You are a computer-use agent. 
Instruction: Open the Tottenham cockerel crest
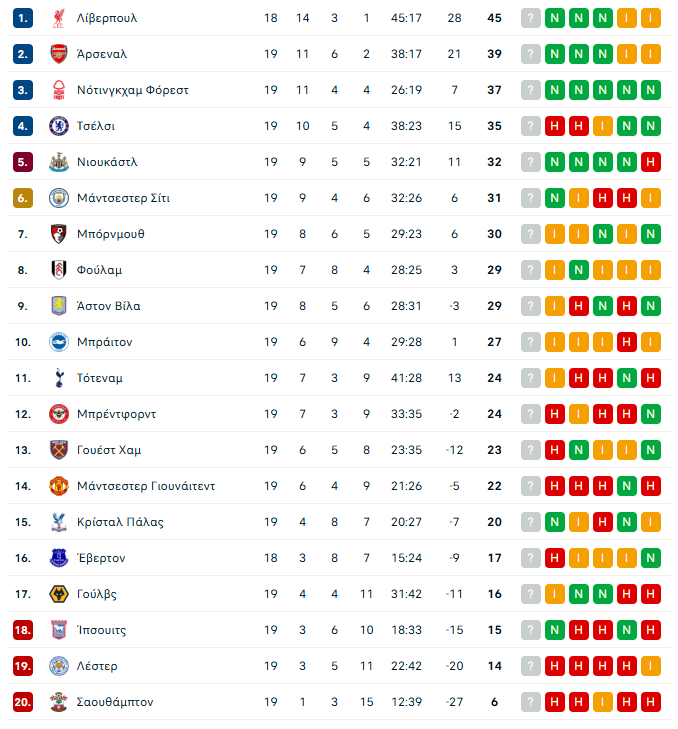(x=58, y=378)
